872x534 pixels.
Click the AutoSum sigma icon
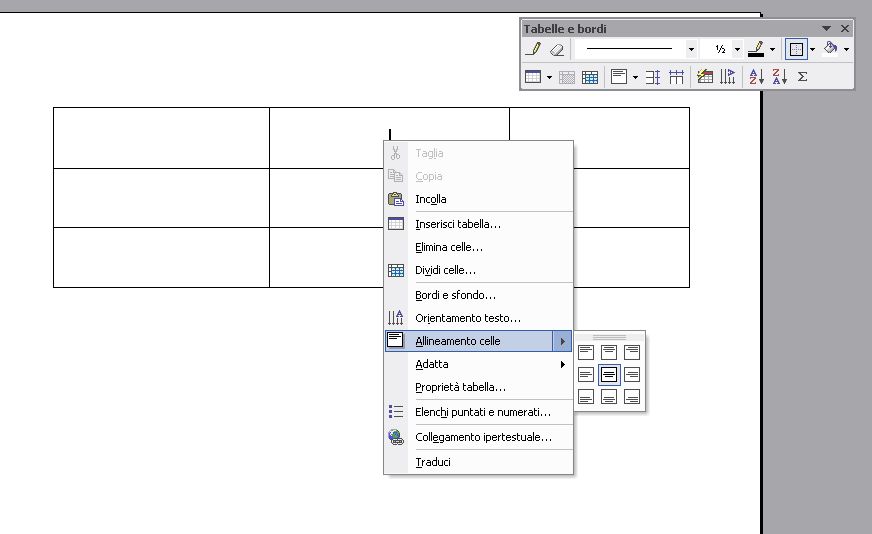point(802,77)
